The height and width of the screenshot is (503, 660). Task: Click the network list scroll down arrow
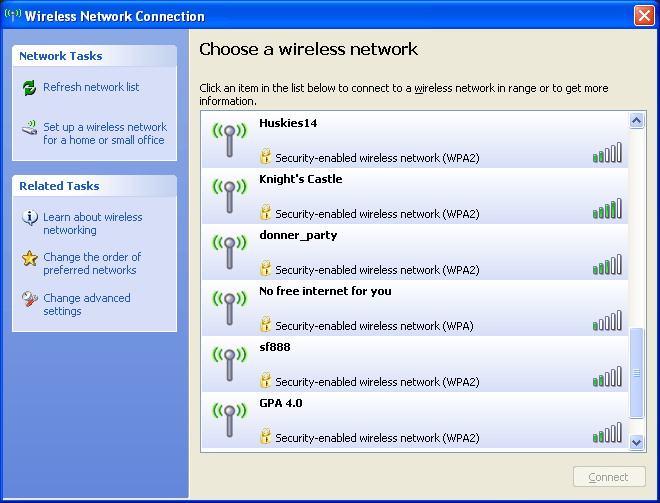(636, 442)
